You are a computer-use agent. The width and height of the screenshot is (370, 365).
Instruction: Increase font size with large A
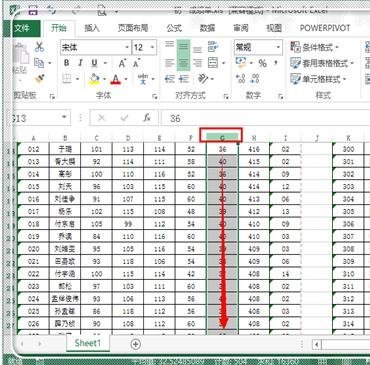[x=122, y=63]
